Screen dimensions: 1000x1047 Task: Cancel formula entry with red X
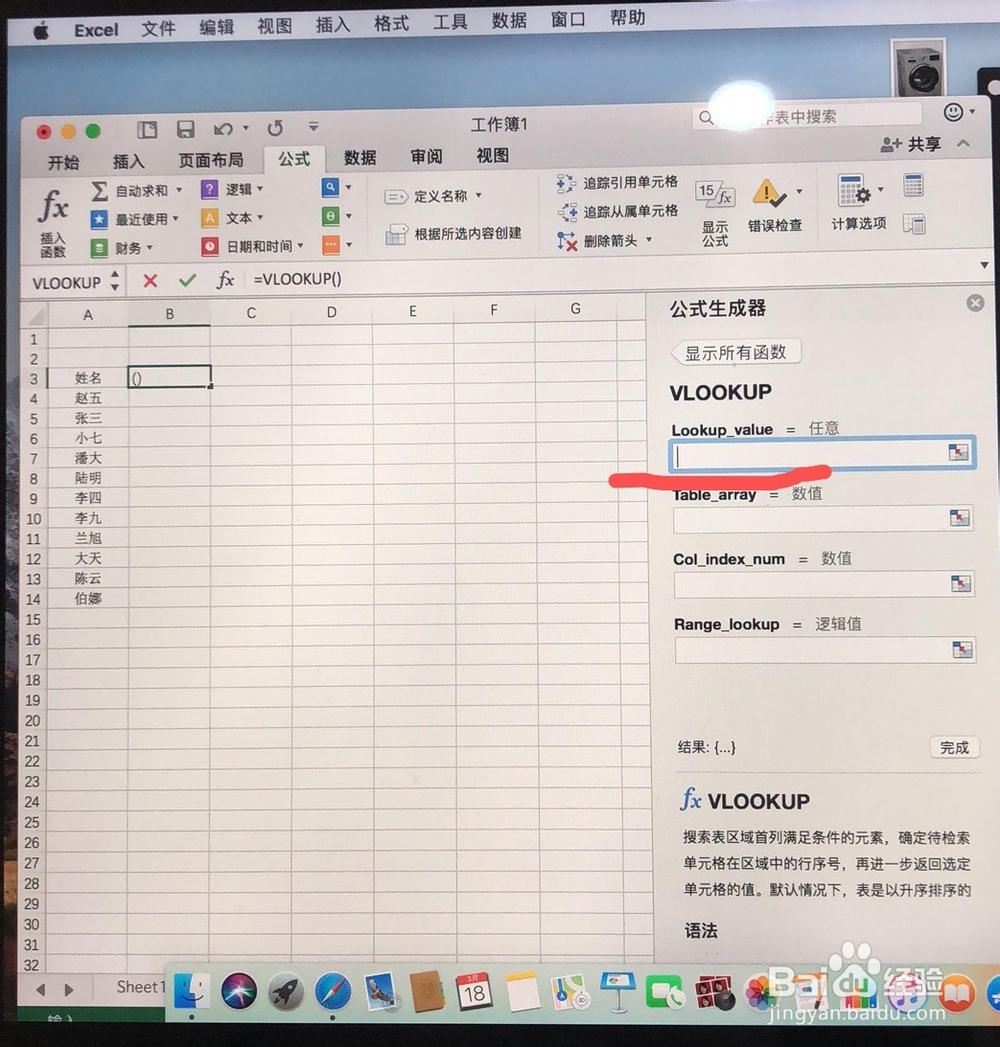[150, 281]
